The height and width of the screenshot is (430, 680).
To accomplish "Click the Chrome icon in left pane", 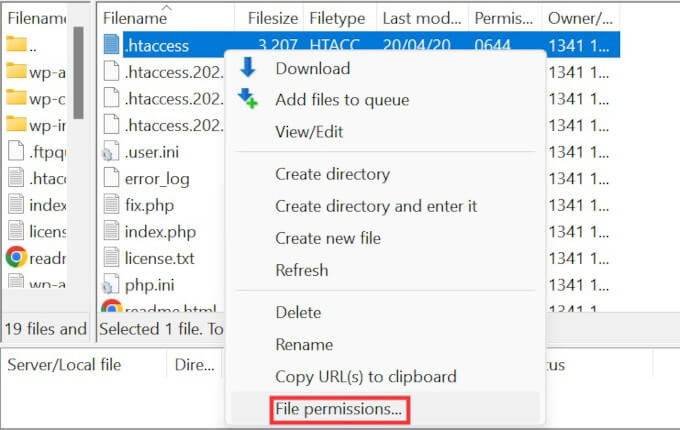I will (x=16, y=257).
